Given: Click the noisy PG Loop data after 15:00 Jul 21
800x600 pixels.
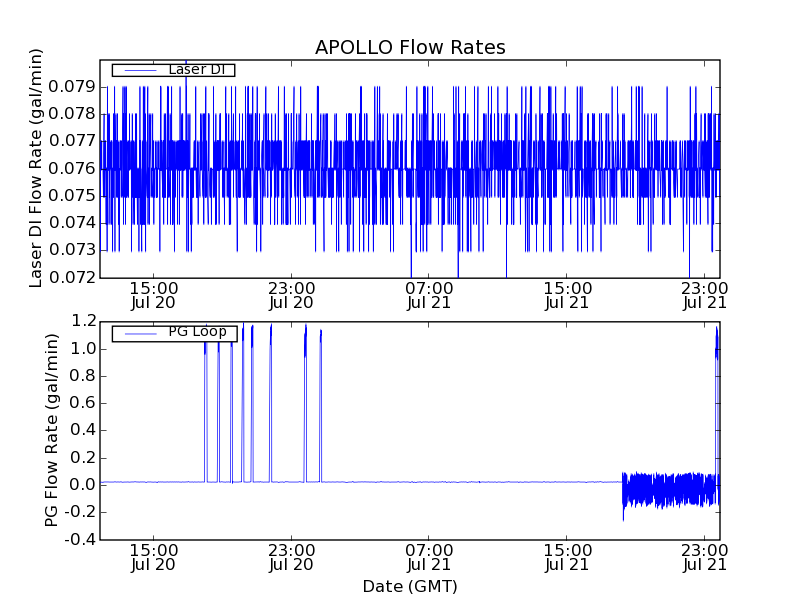Looking at the screenshot, I should [668, 490].
